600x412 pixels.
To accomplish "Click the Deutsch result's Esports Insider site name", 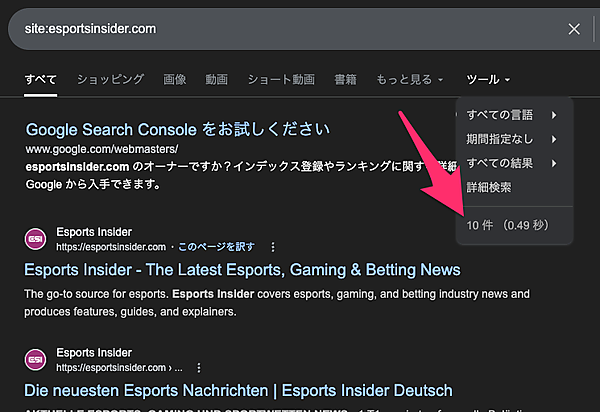I will point(94,353).
